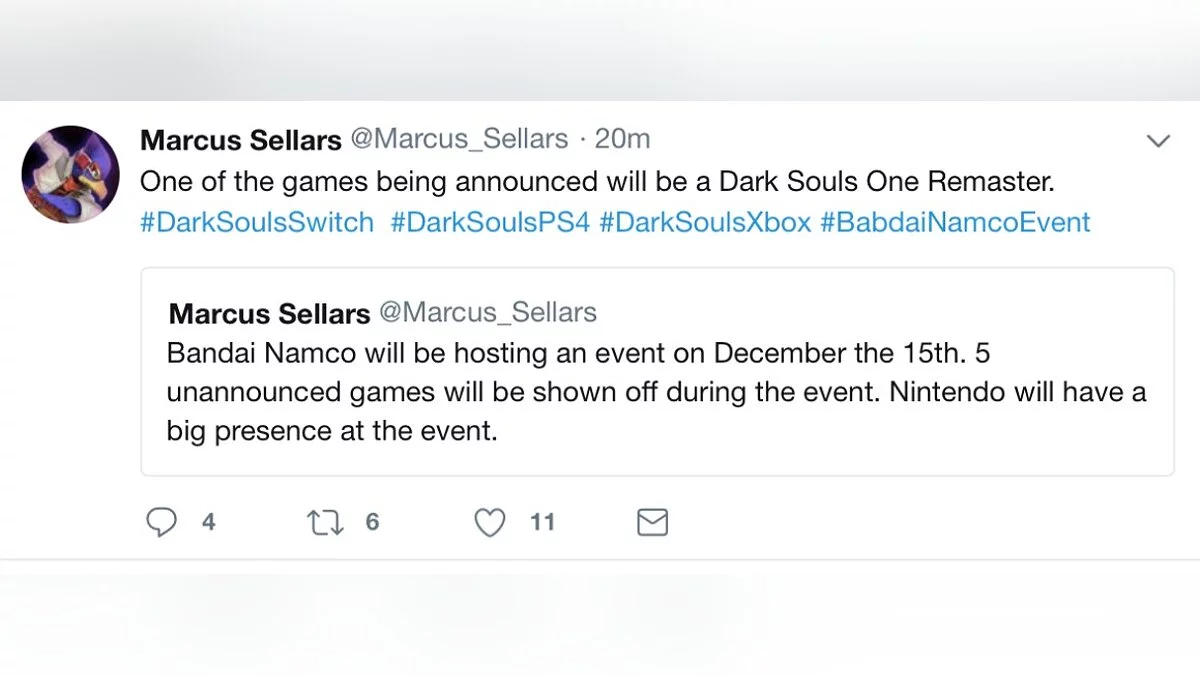The image size is (1200, 675).
Task: Click the reply speech bubble icon
Action: [x=161, y=522]
